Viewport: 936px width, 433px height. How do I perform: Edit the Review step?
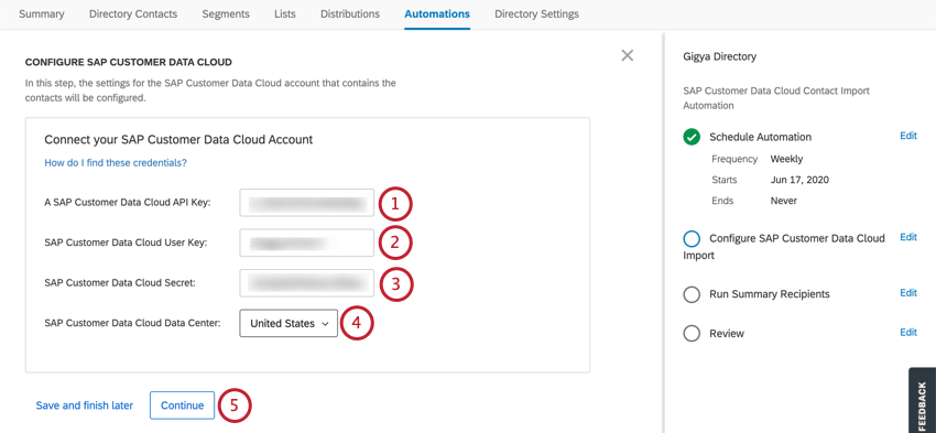[x=908, y=332]
